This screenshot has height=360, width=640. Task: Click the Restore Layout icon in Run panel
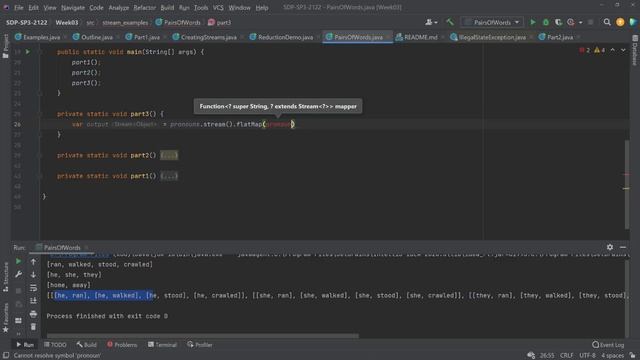coord(18,321)
